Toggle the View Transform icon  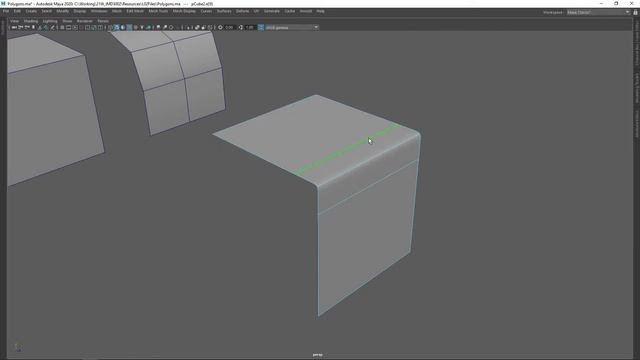coord(261,27)
